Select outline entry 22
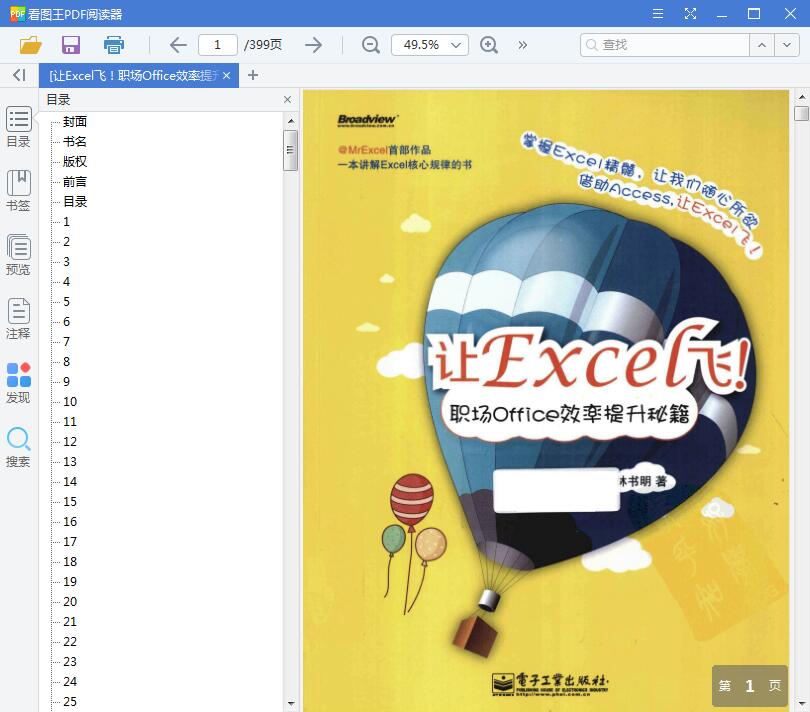The width and height of the screenshot is (810, 712). pos(70,642)
